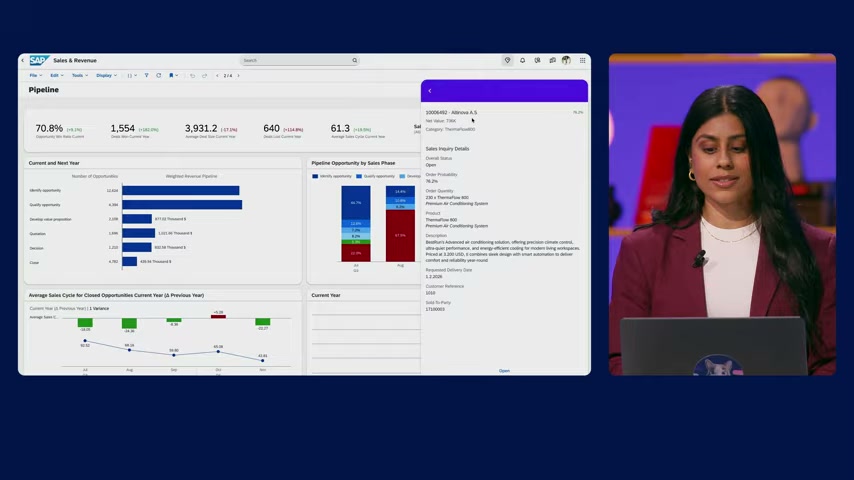Click the Current and Next Year title
The width and height of the screenshot is (854, 480).
pyautogui.click(x=54, y=163)
